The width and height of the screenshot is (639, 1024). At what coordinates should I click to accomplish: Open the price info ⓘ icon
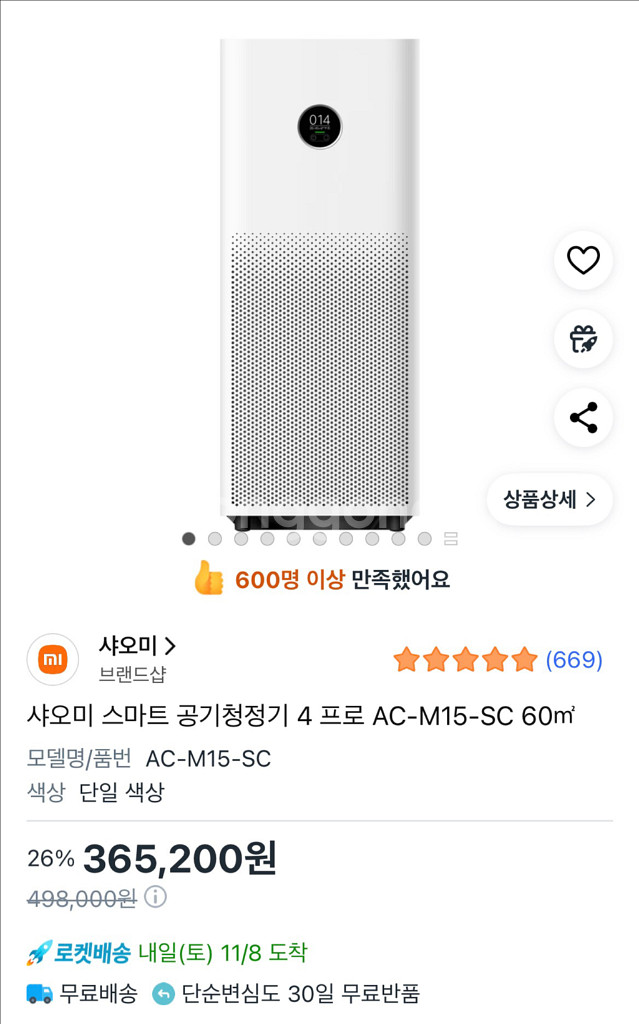coord(157,900)
